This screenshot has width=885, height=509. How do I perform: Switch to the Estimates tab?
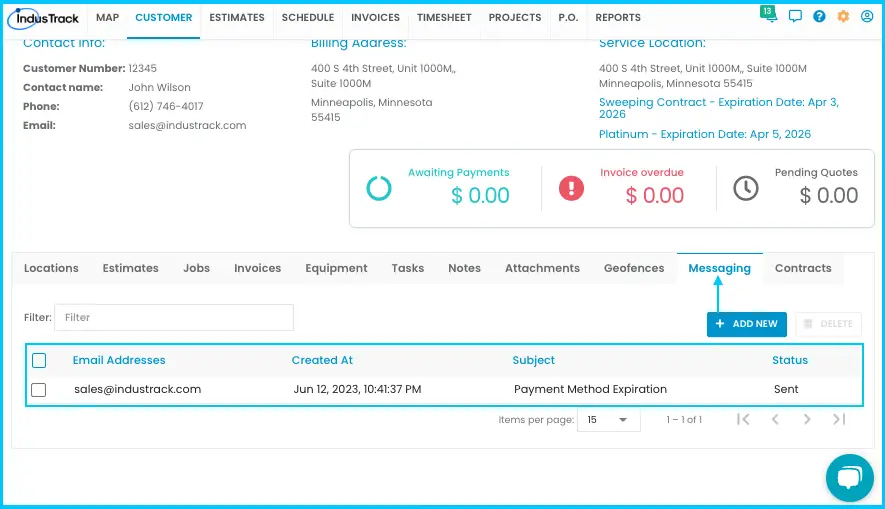(x=130, y=269)
